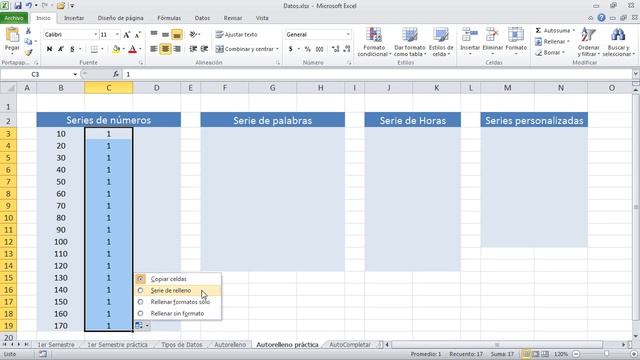Viewport: 640px width, 360px height.
Task: Open the font size dropdown
Action: coord(118,35)
